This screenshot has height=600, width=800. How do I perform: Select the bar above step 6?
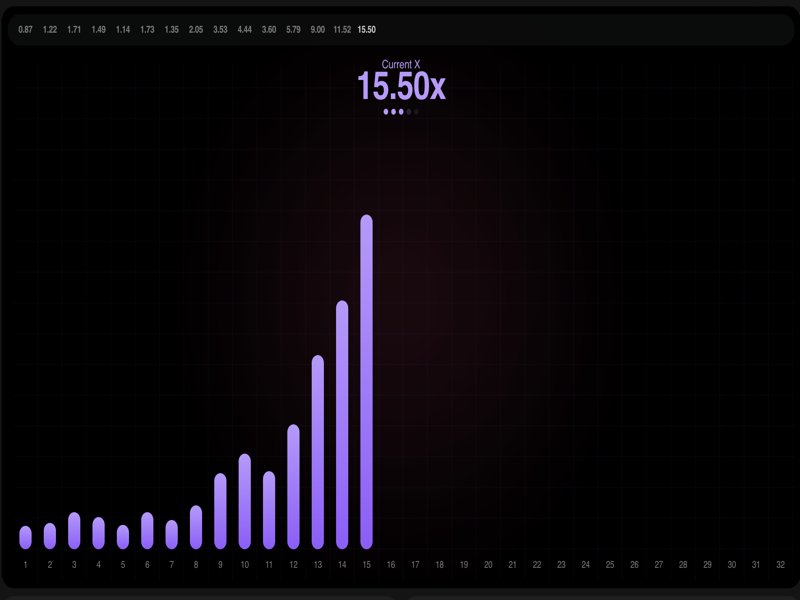[147, 531]
